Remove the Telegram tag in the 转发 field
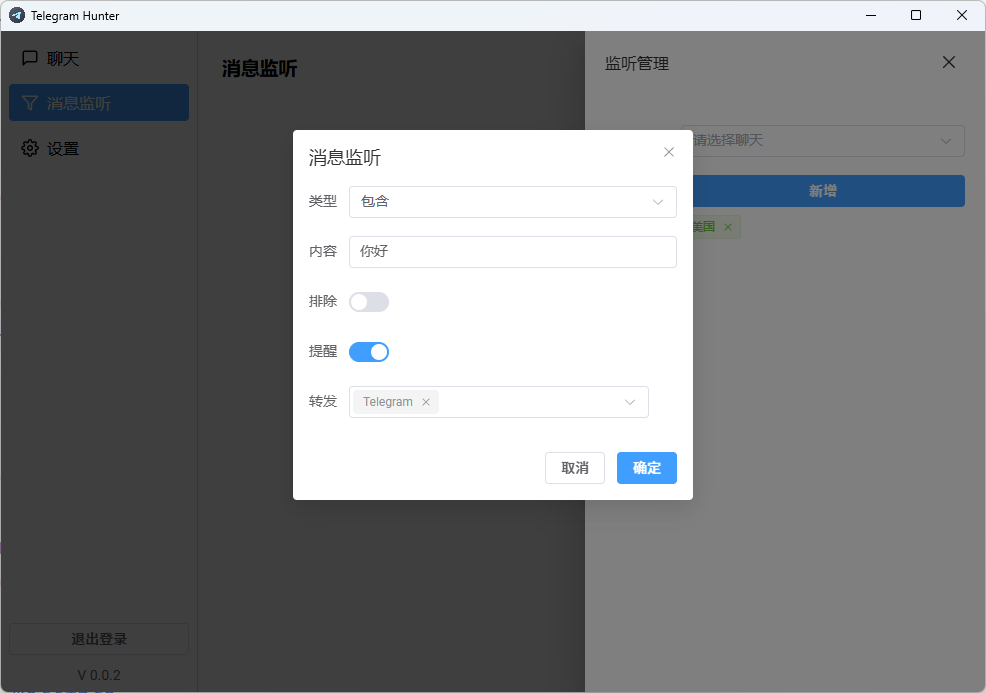986x693 pixels. pyautogui.click(x=426, y=401)
